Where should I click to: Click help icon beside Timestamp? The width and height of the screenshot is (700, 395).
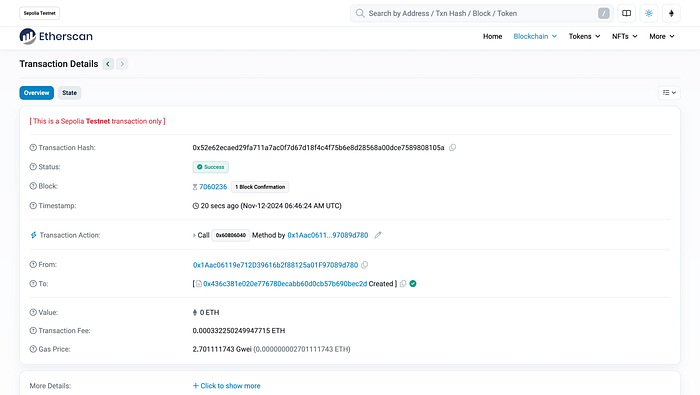point(33,206)
